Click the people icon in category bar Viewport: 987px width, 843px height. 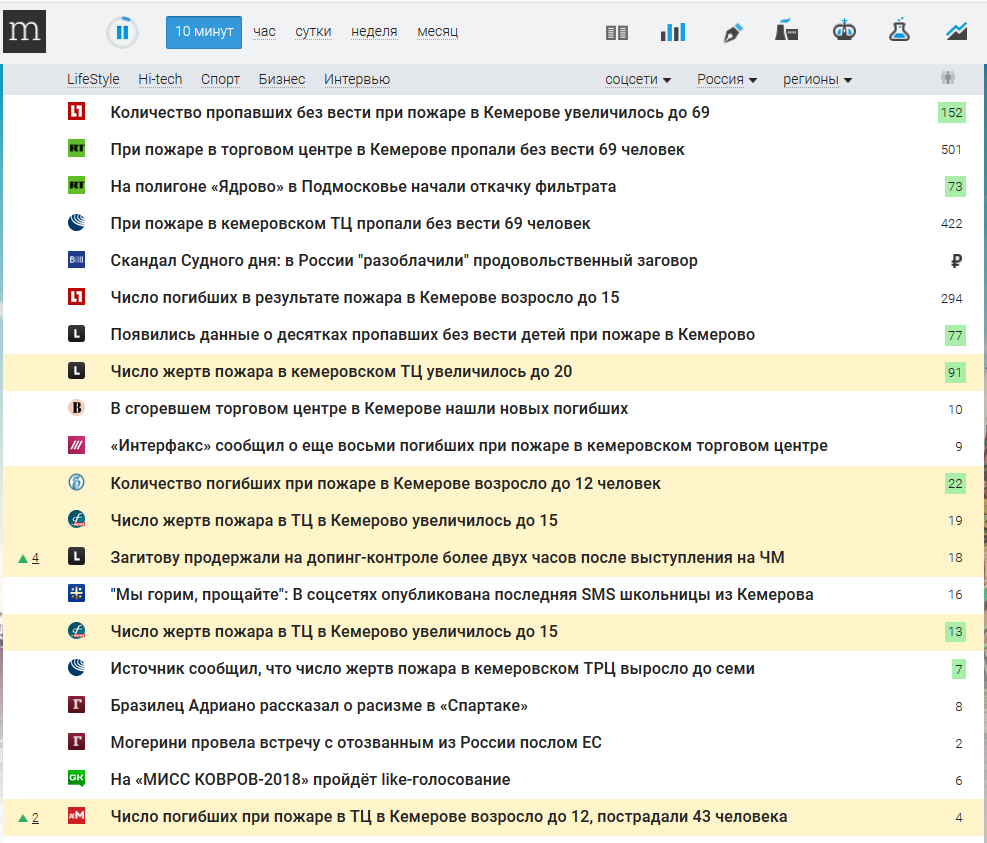coord(948,78)
